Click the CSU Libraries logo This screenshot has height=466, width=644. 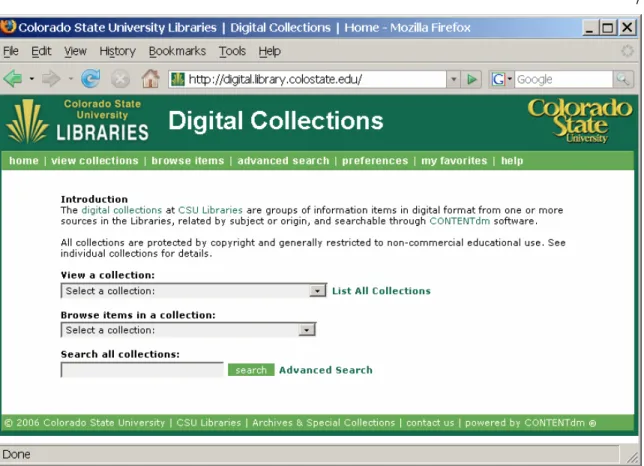(x=78, y=121)
